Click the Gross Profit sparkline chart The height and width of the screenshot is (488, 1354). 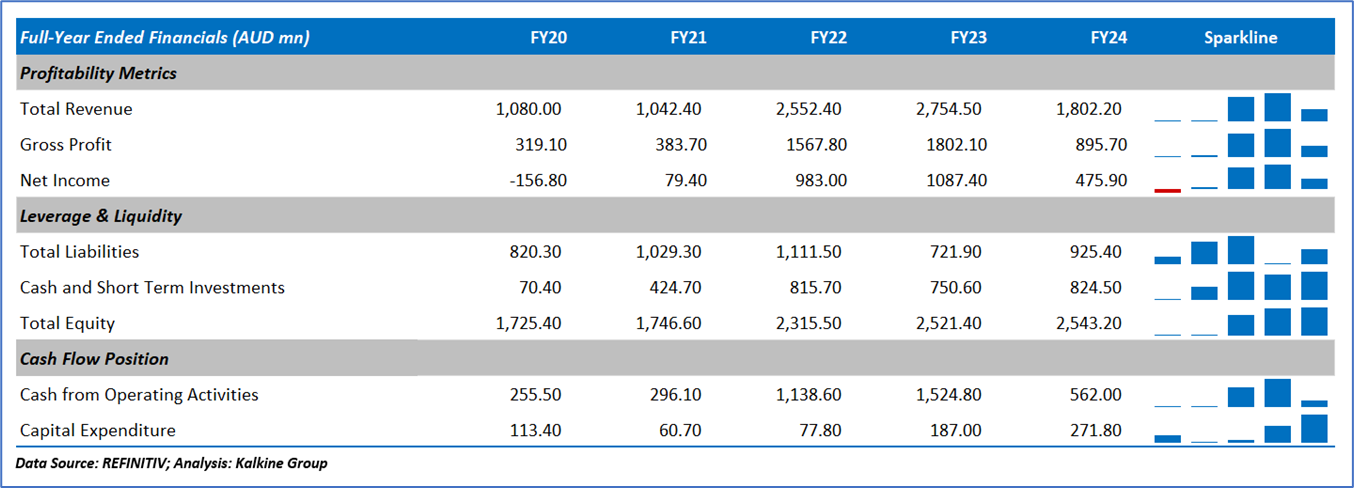coord(1240,144)
